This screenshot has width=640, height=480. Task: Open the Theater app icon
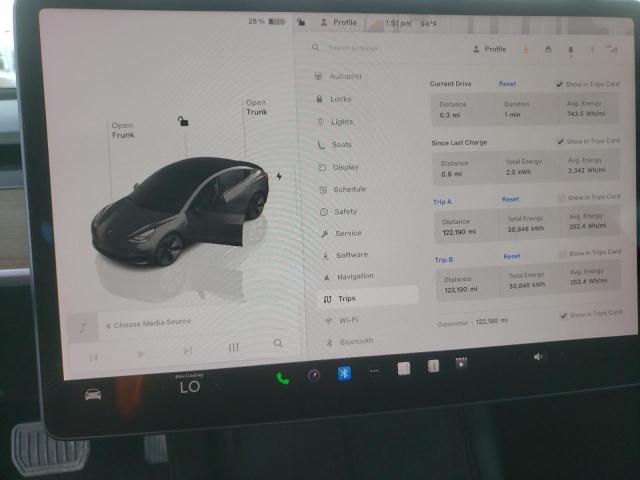point(461,363)
